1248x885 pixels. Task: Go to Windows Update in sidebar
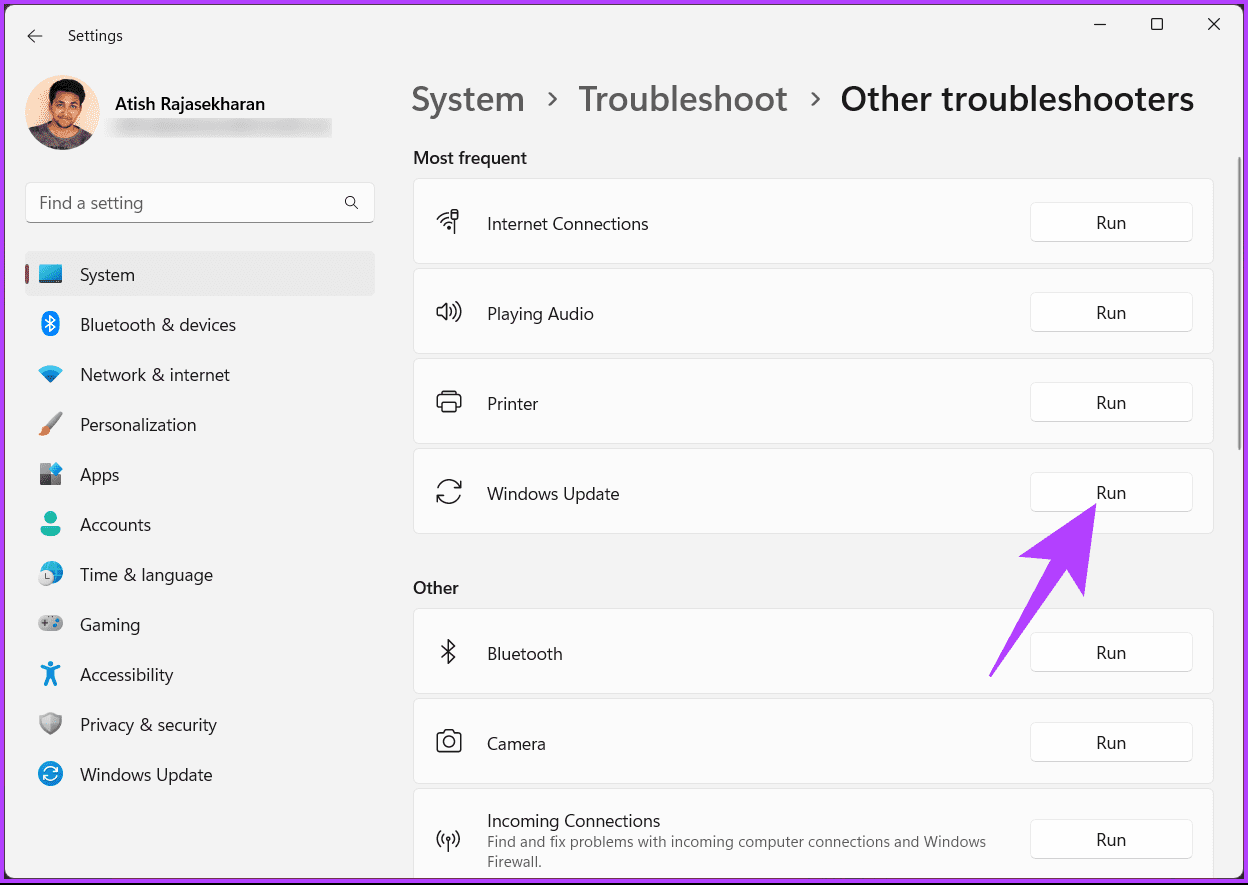[x=146, y=775]
